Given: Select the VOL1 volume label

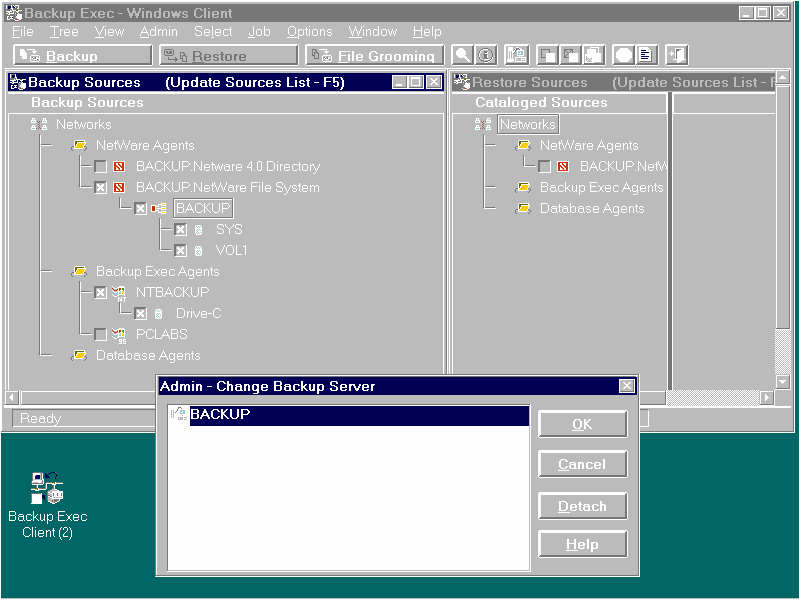Looking at the screenshot, I should 231,251.
